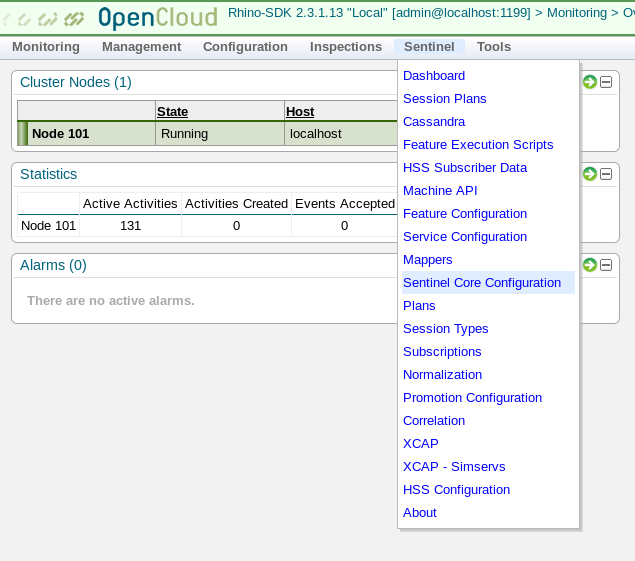Image resolution: width=635 pixels, height=561 pixels.
Task: Open the Tools menu
Action: 494,47
